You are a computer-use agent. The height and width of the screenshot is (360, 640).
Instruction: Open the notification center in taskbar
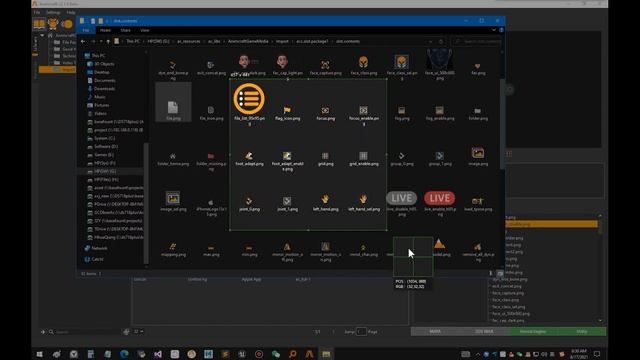pyautogui.click(x=597, y=354)
